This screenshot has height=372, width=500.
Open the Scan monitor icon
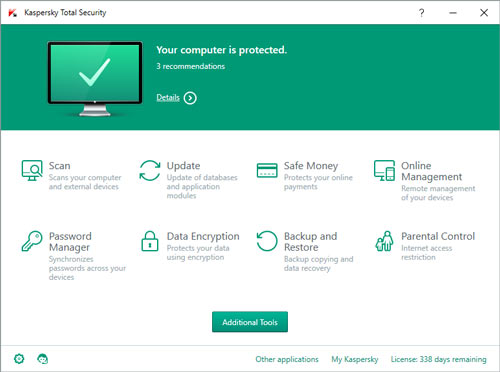tap(32, 170)
